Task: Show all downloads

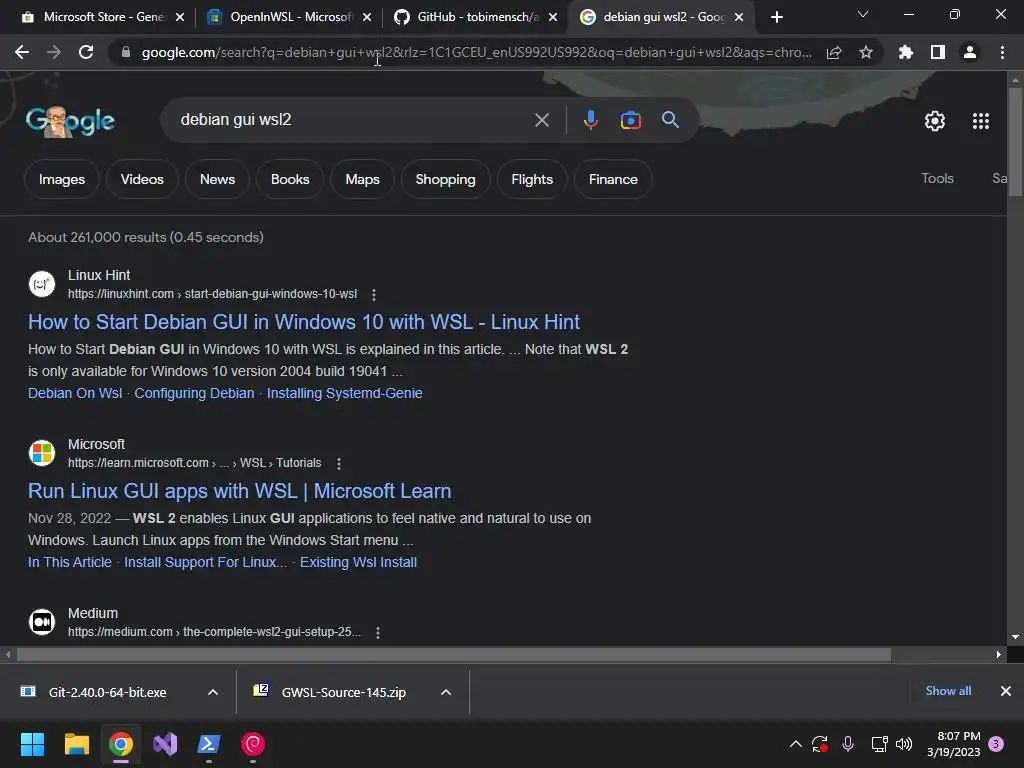Action: [x=948, y=691]
